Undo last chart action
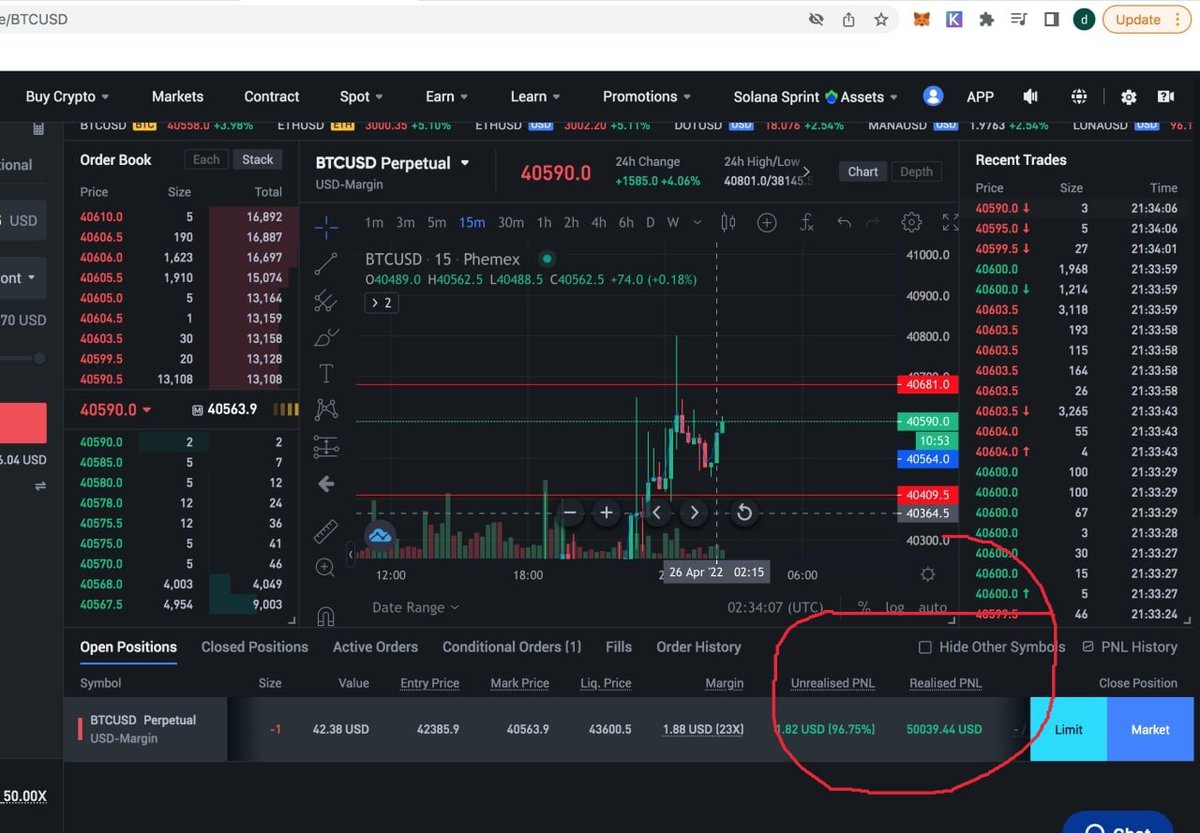 click(x=844, y=222)
